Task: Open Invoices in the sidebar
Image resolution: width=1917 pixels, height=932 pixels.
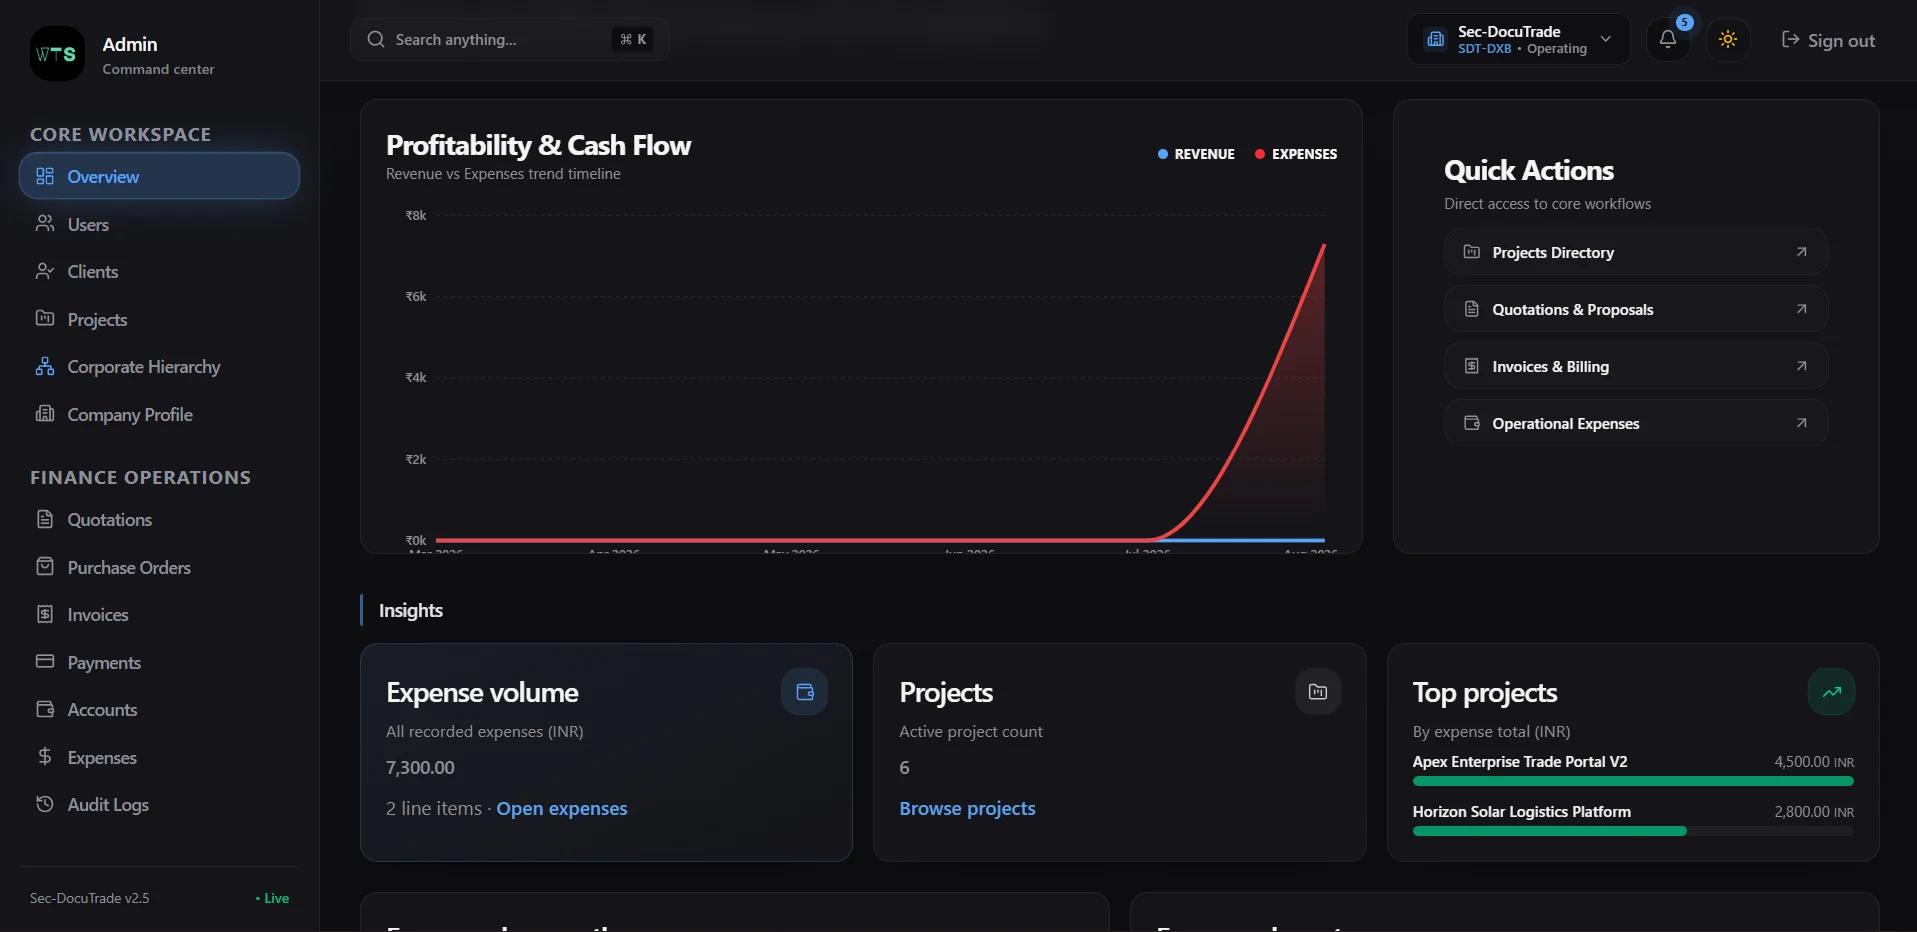Action: (x=159, y=615)
